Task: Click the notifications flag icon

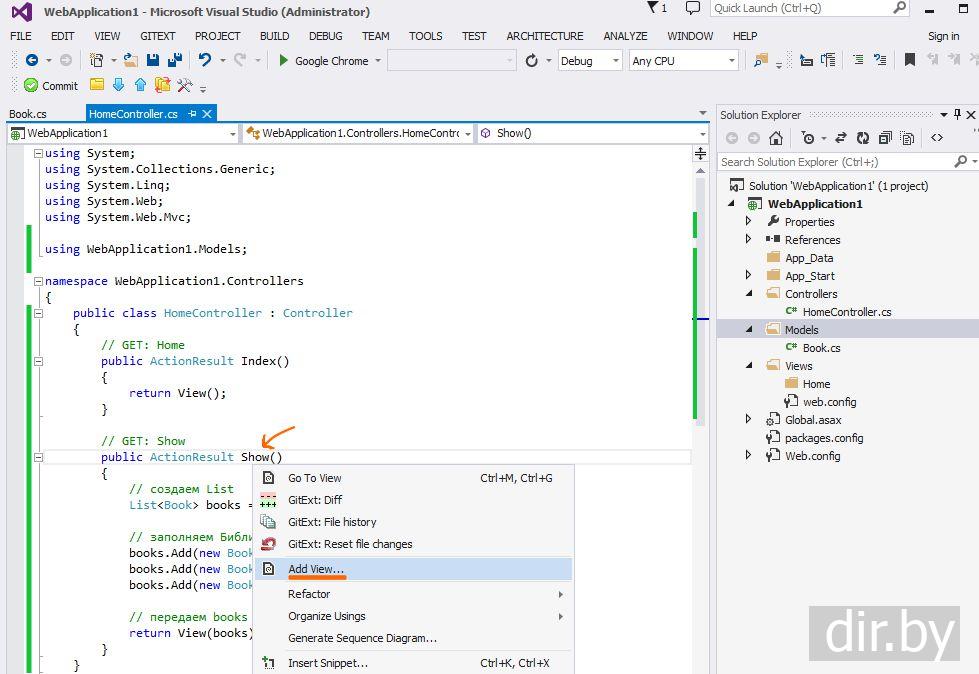Action: pos(653,9)
